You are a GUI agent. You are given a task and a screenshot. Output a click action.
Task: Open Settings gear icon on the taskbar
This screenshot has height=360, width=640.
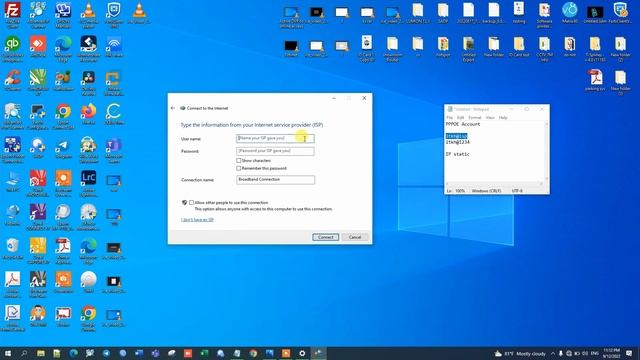pyautogui.click(x=302, y=353)
